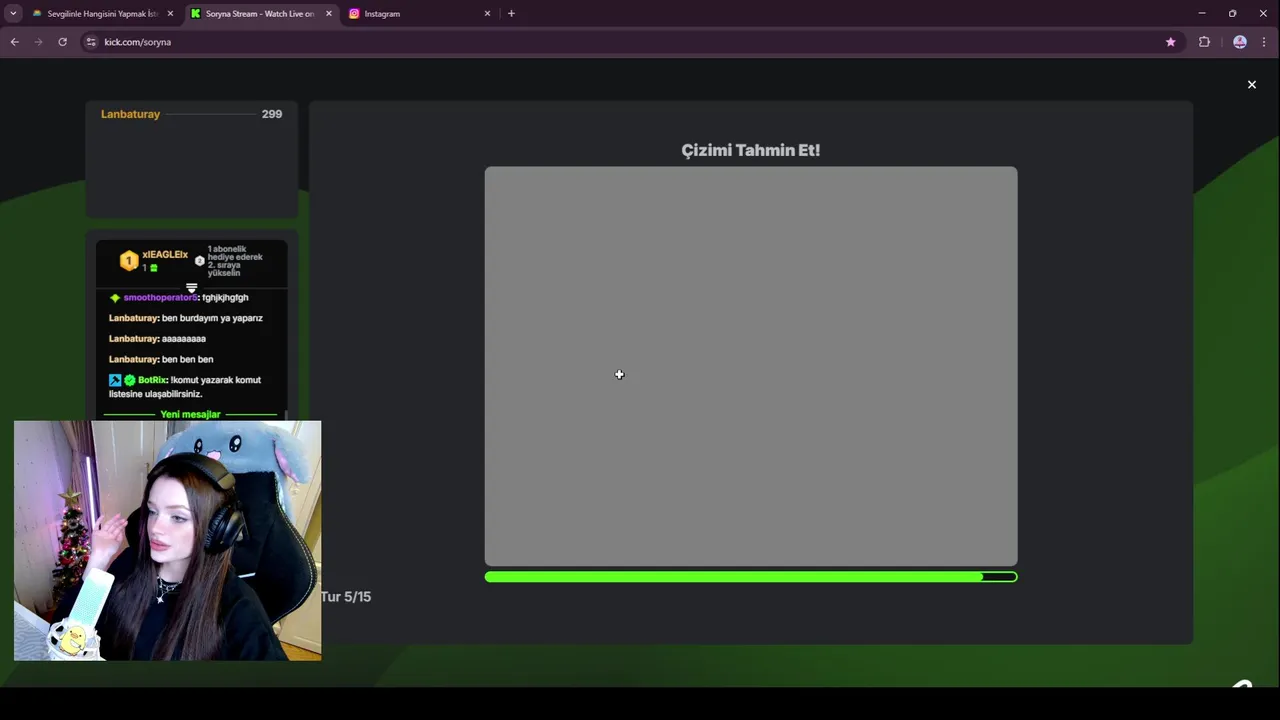The image size is (1280, 720).
Task: Click the rank 1 gold badge
Action: tap(128, 261)
